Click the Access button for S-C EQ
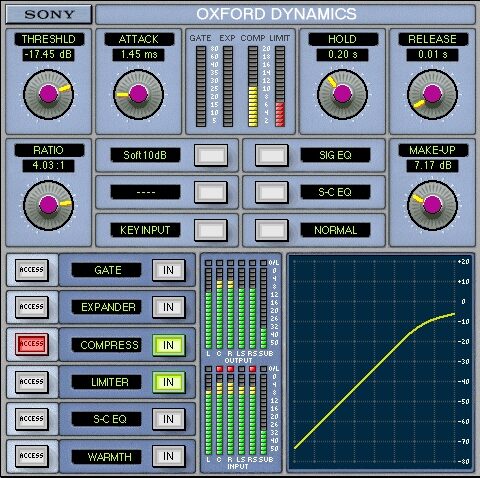This screenshot has height=478, width=480. [32, 419]
